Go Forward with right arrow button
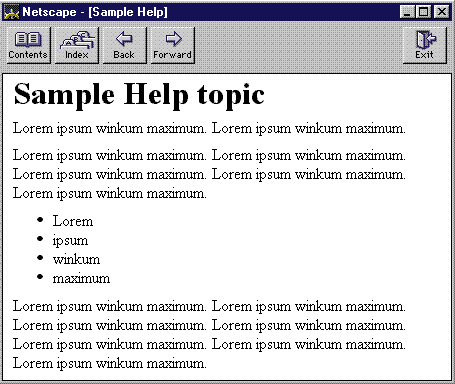The height and width of the screenshot is (384, 455). tap(173, 45)
